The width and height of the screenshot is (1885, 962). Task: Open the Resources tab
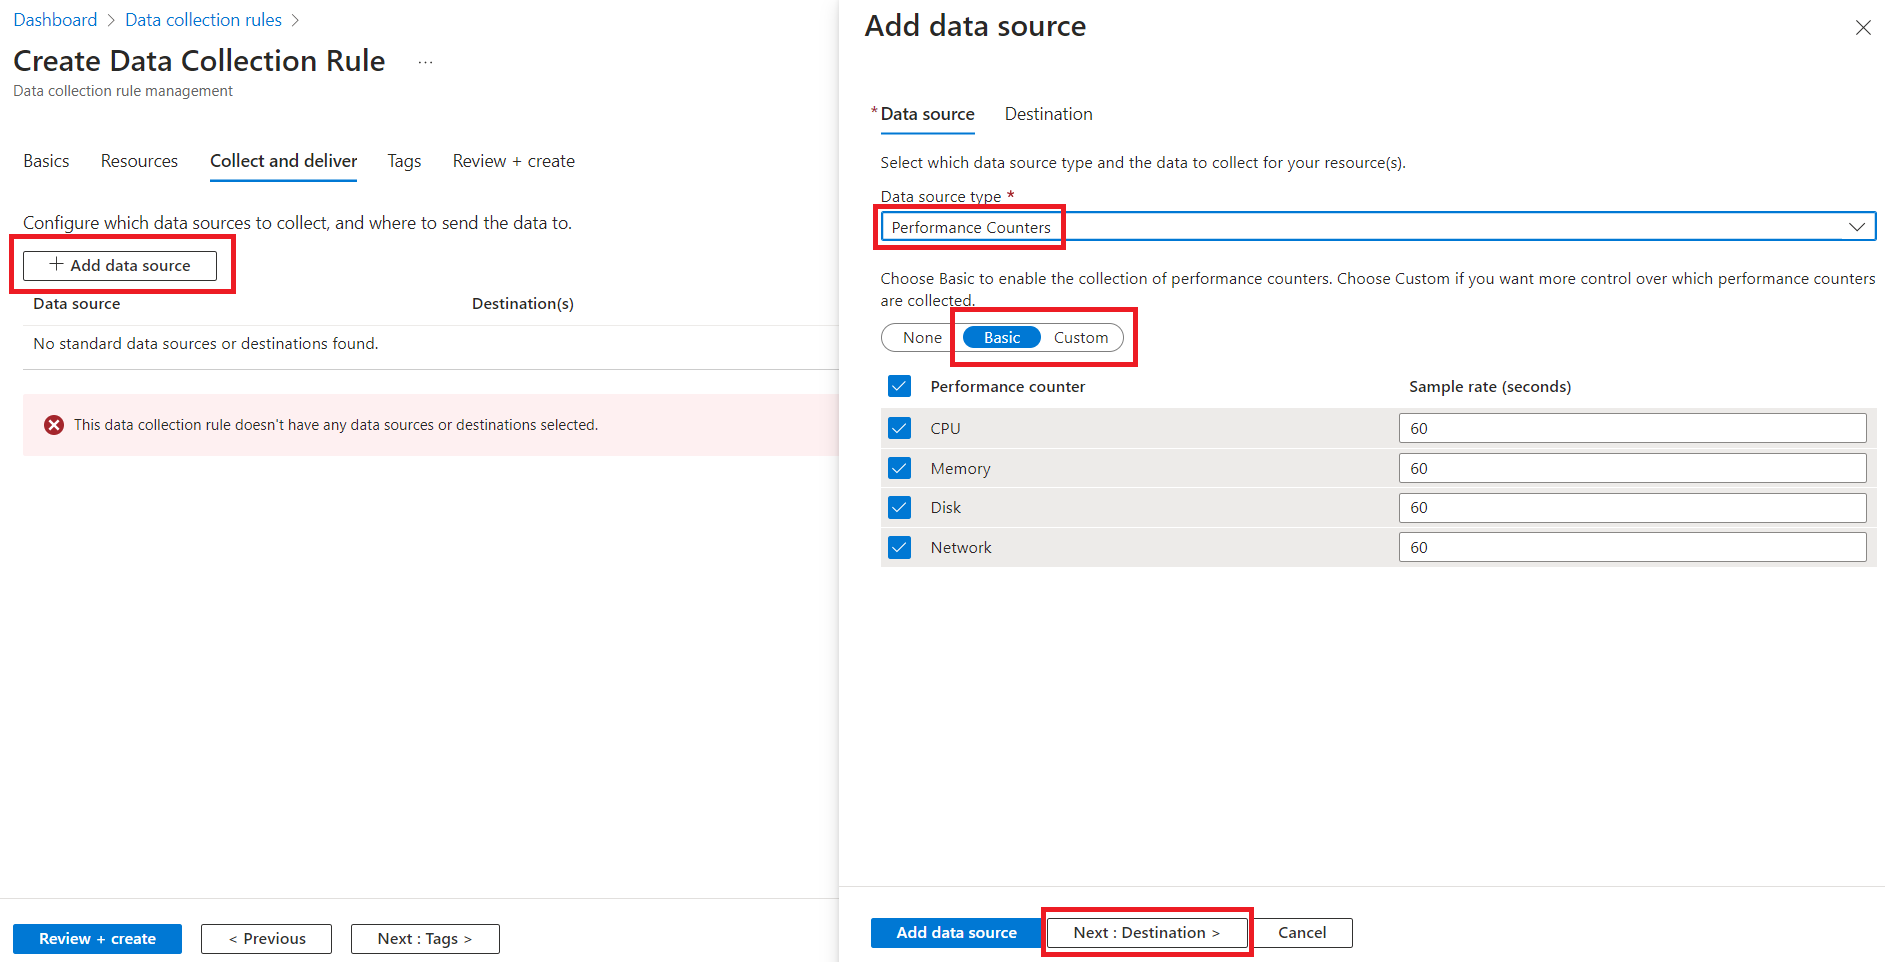tap(139, 161)
